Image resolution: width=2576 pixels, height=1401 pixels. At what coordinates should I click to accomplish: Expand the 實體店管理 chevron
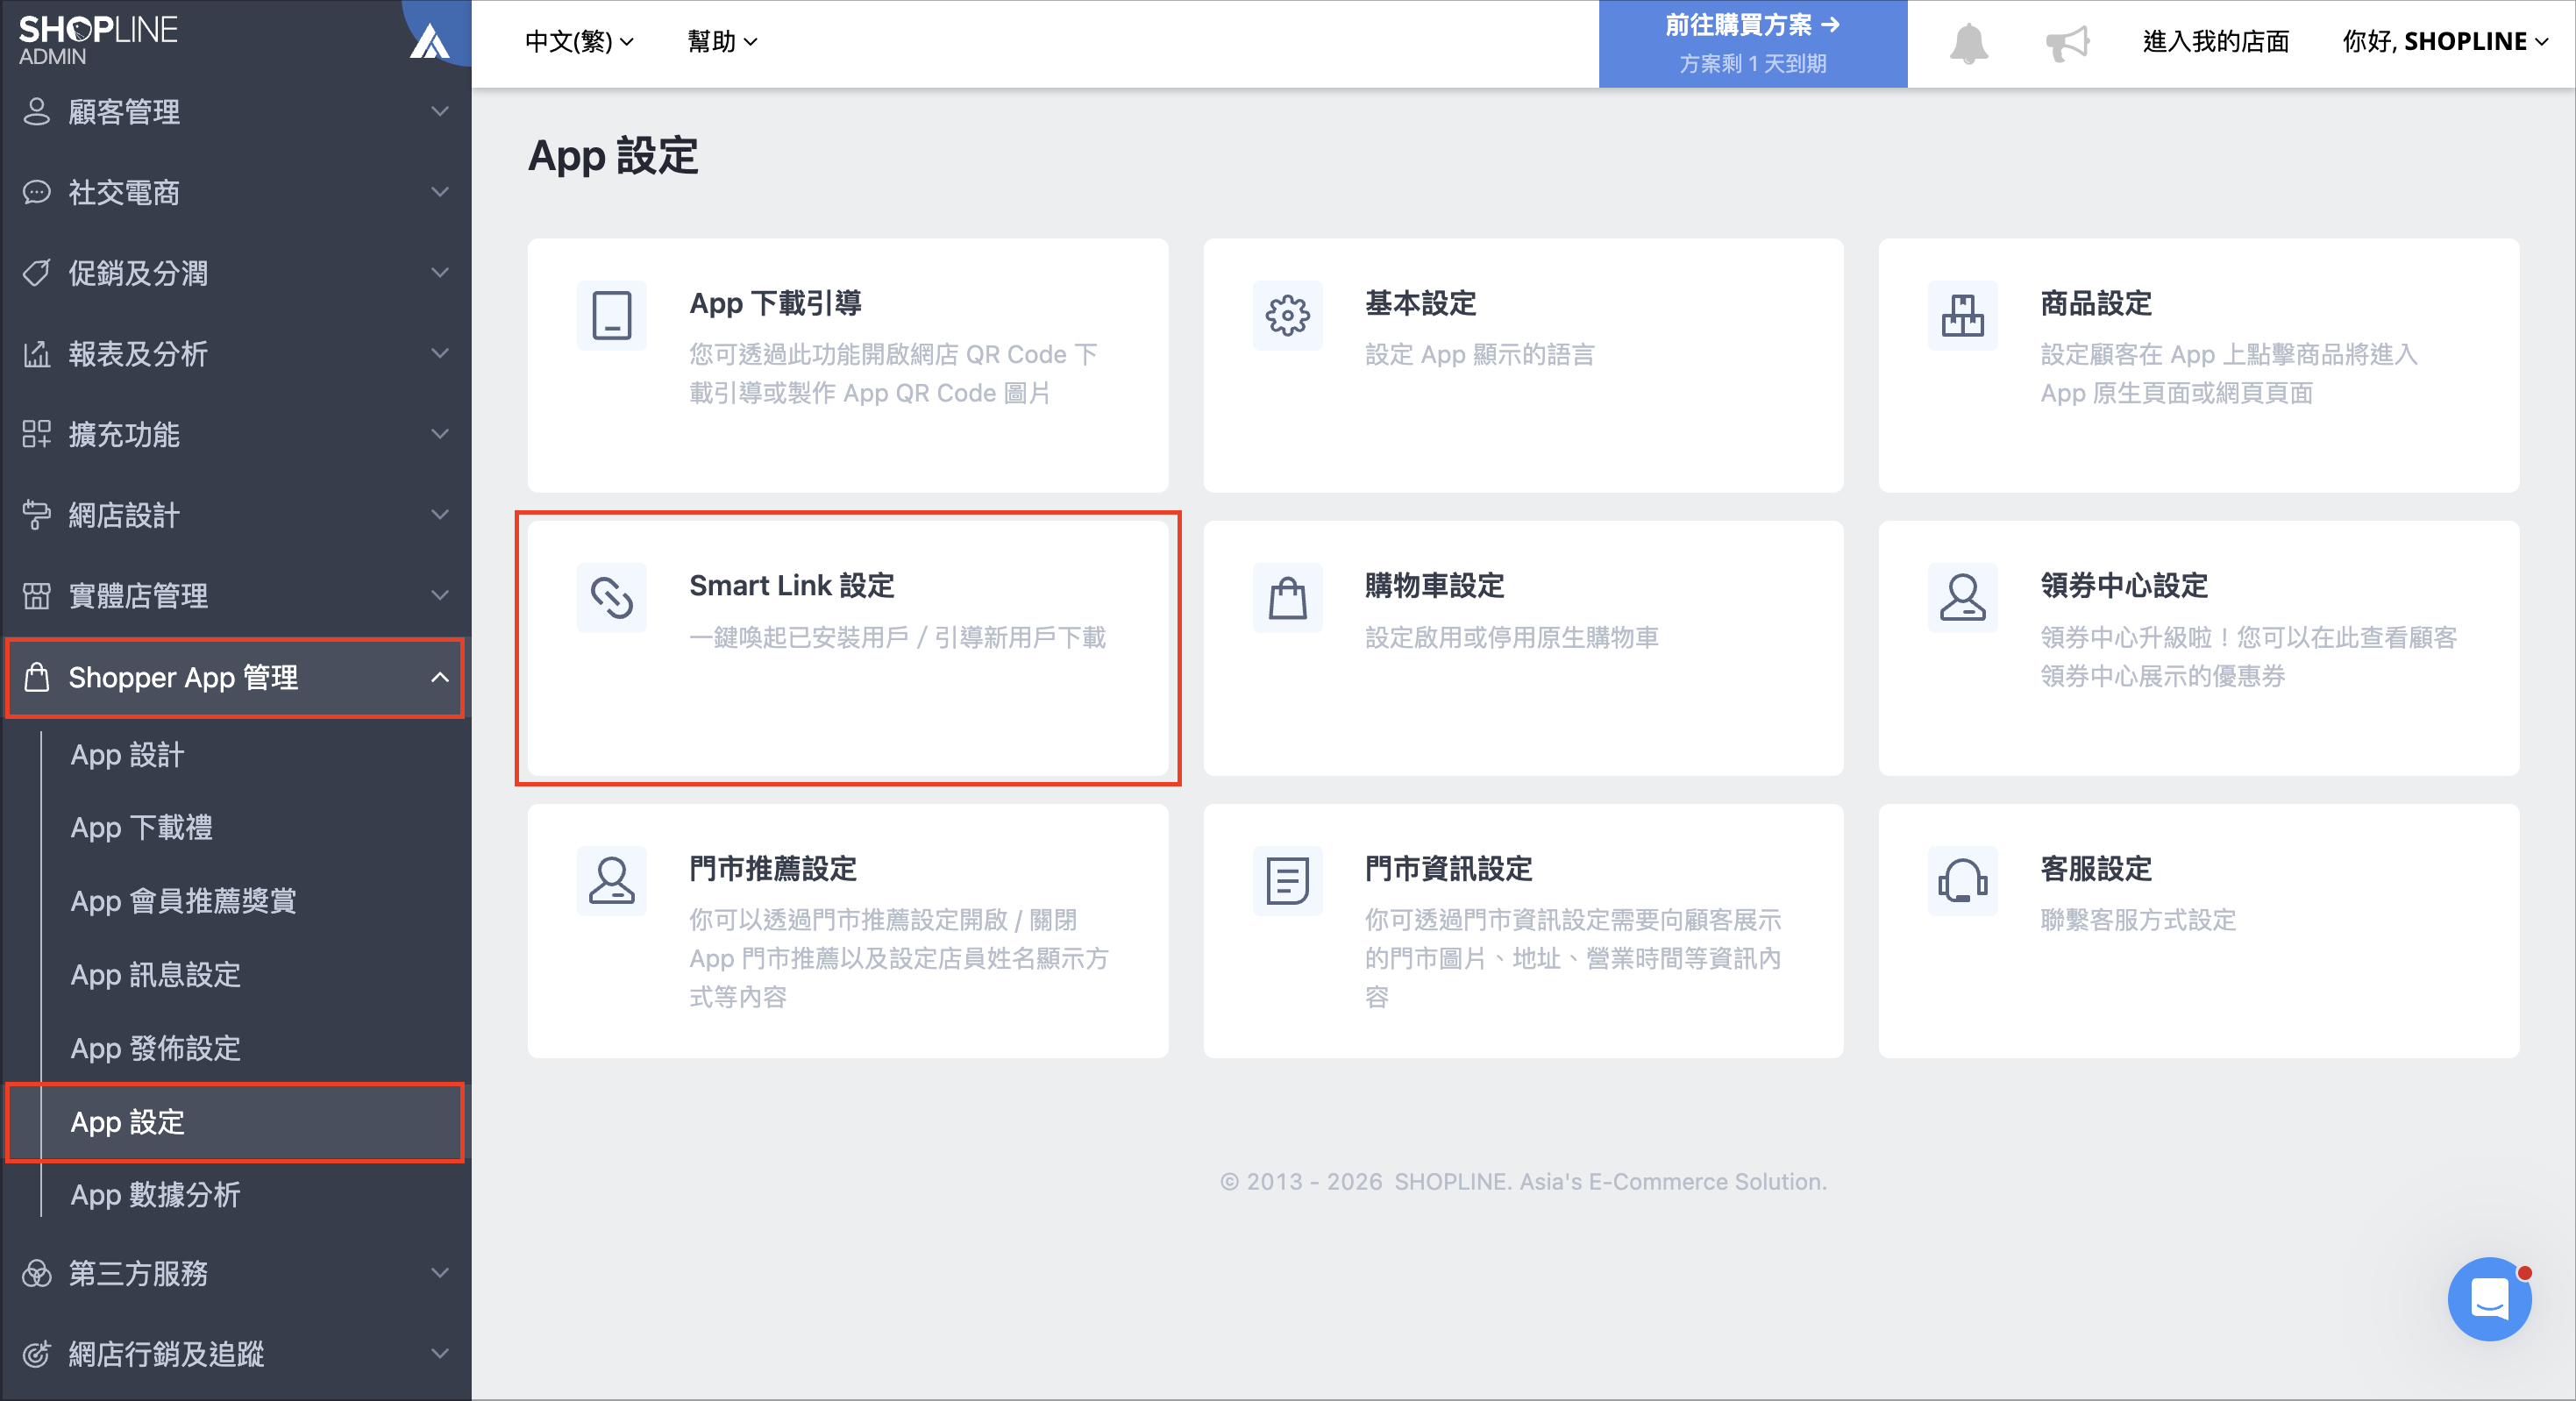pos(439,596)
